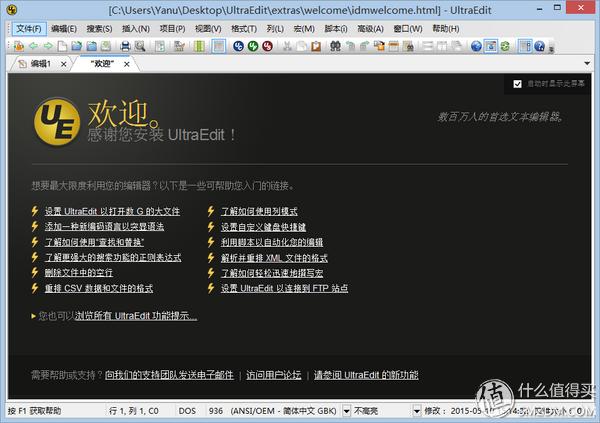Open the 格式(T) menu

pos(244,29)
